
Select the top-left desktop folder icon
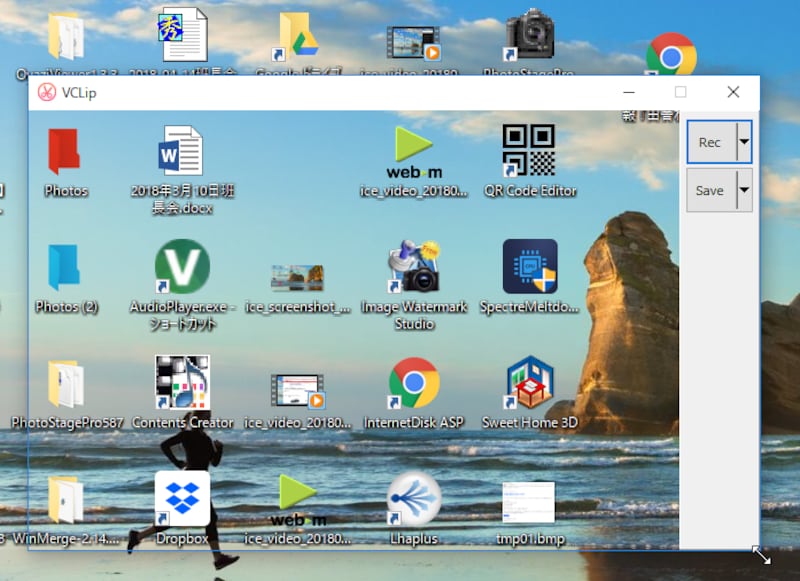(66, 36)
